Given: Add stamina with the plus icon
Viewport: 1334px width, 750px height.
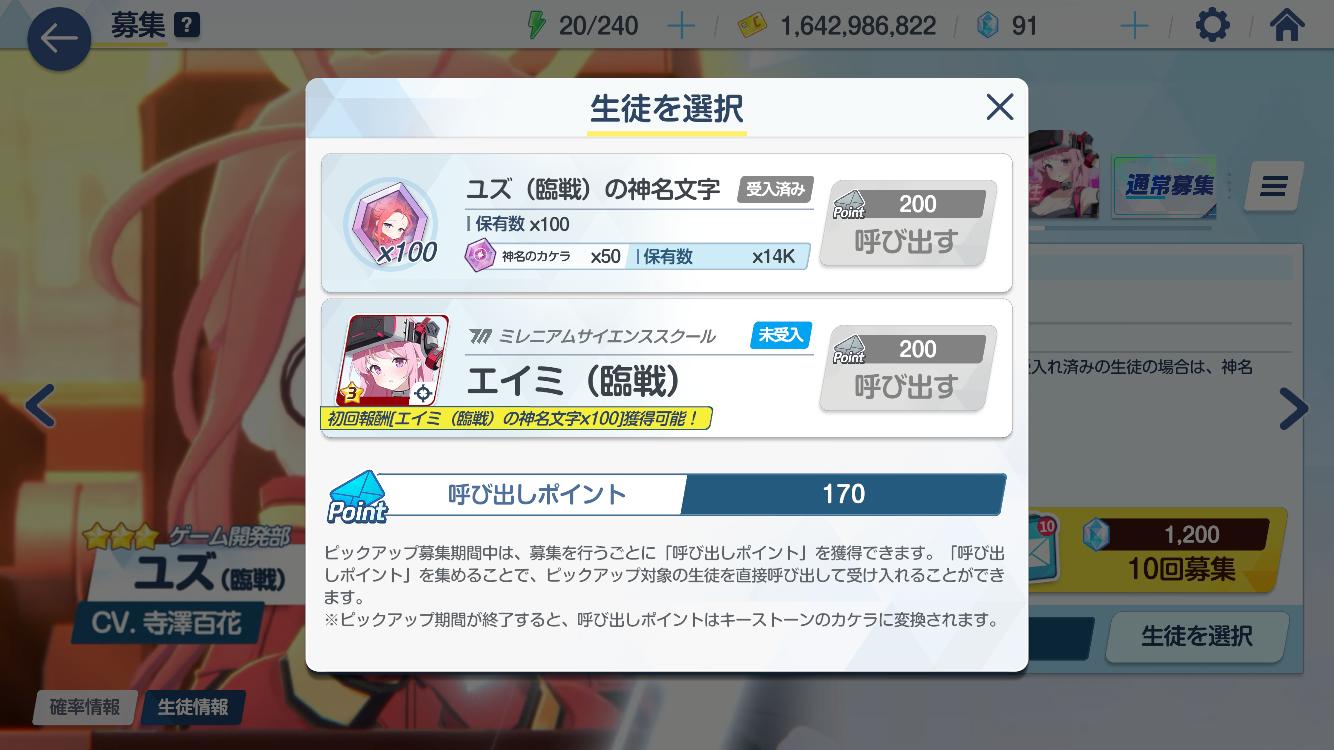Looking at the screenshot, I should [x=681, y=26].
